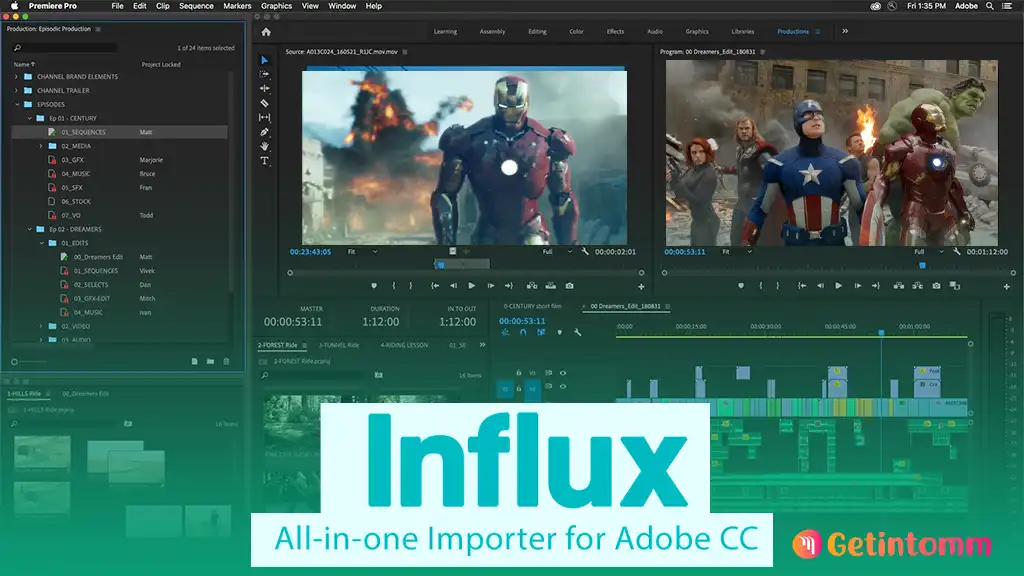This screenshot has width=1024, height=576.
Task: Toggle V3 track output eye
Action: pyautogui.click(x=563, y=373)
